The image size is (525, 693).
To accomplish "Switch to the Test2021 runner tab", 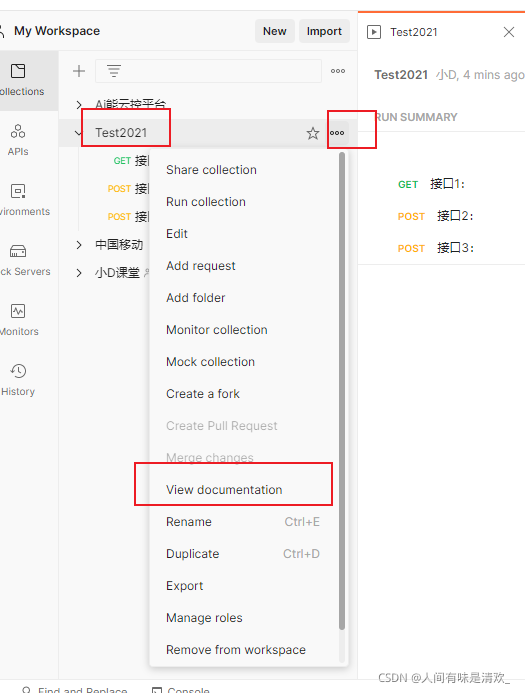I will [414, 32].
